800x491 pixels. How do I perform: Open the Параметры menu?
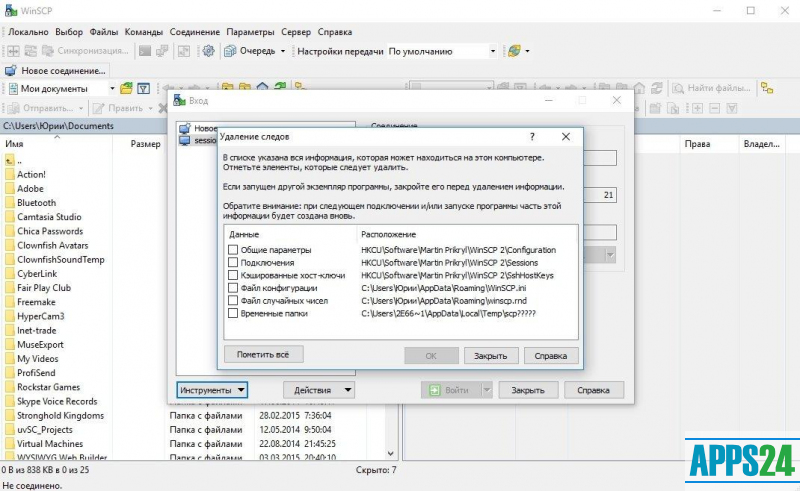point(251,32)
